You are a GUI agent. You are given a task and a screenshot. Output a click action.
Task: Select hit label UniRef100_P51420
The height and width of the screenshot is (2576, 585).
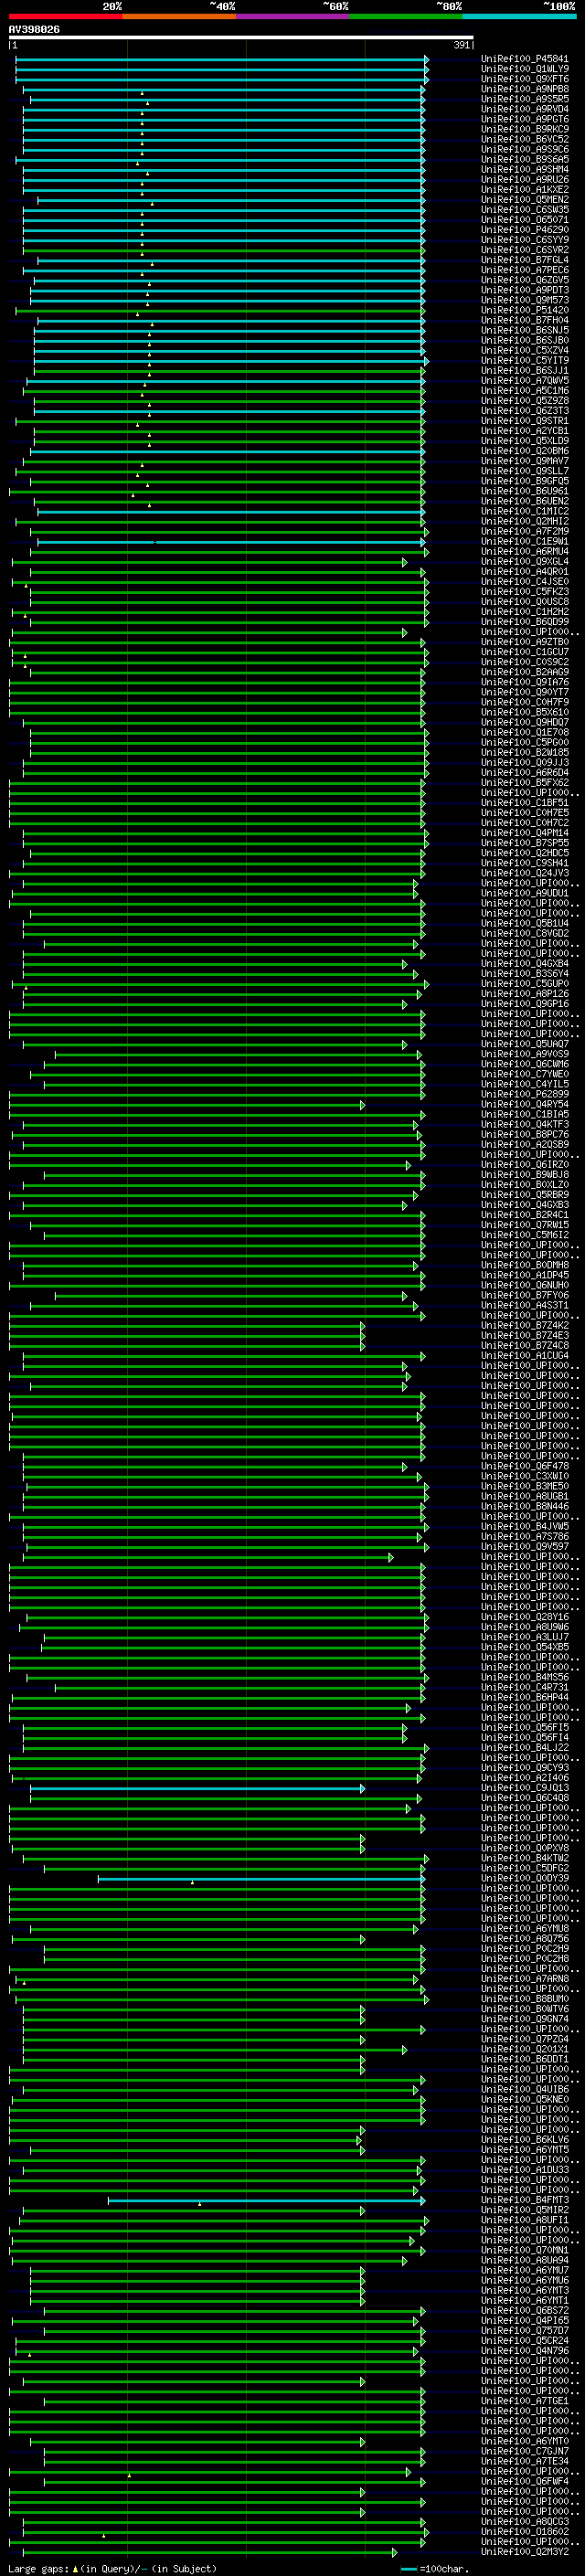click(525, 310)
